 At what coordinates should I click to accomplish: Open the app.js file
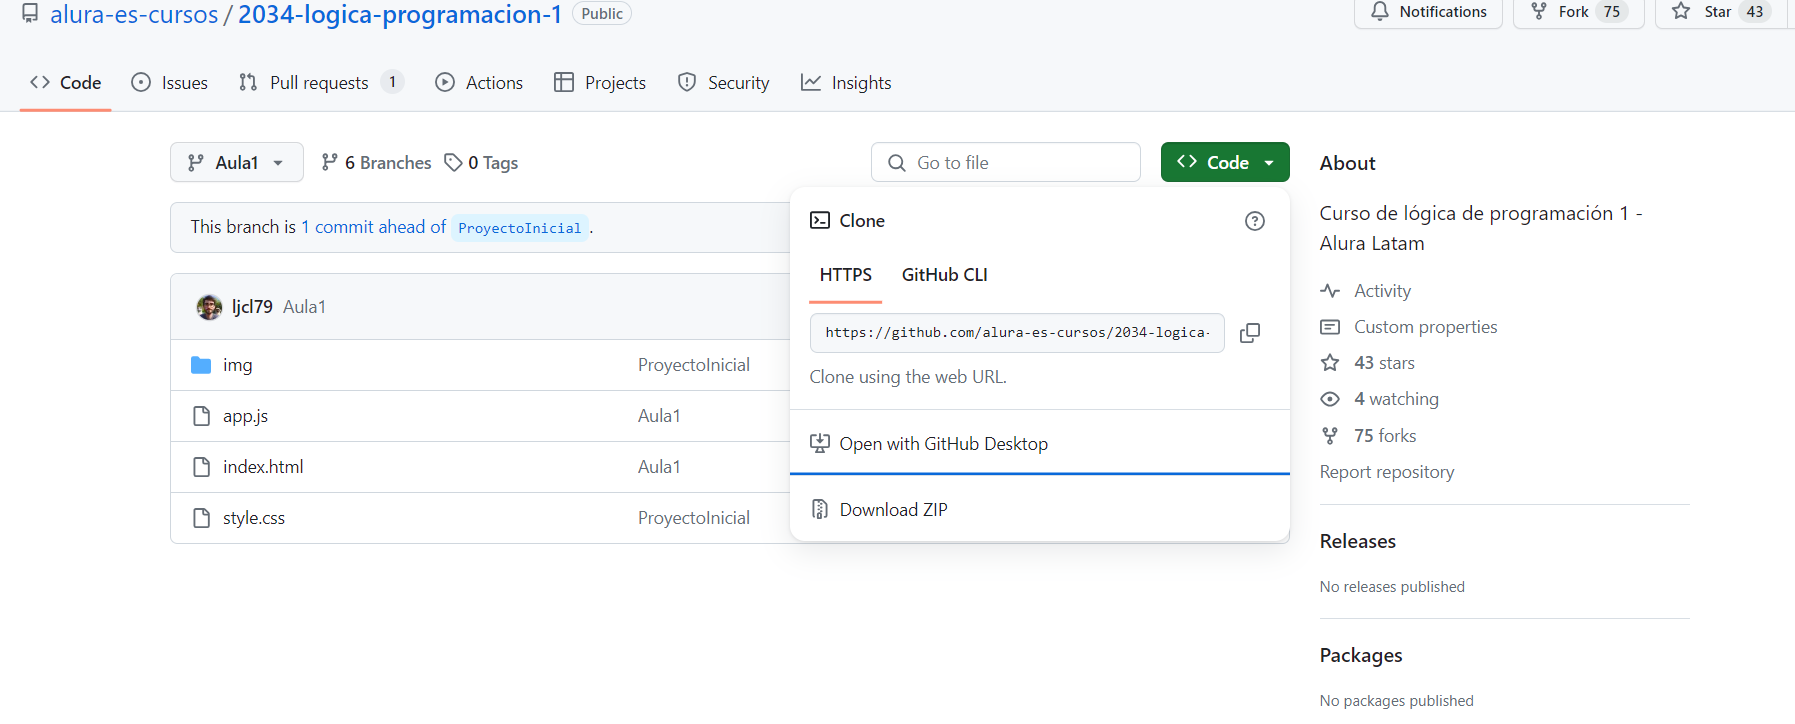point(245,416)
